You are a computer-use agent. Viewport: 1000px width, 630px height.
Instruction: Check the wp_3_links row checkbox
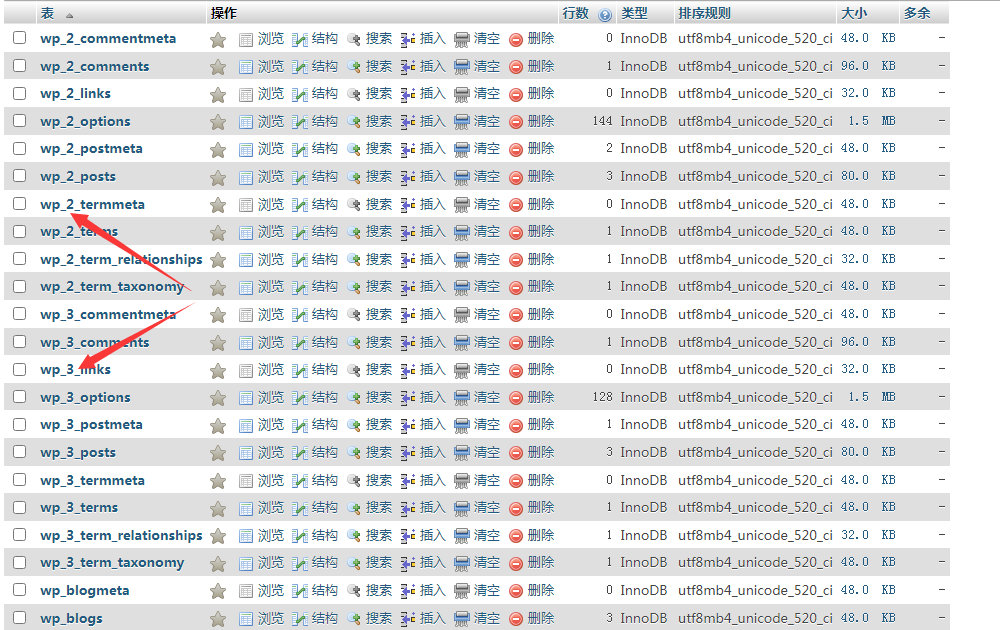coord(20,369)
